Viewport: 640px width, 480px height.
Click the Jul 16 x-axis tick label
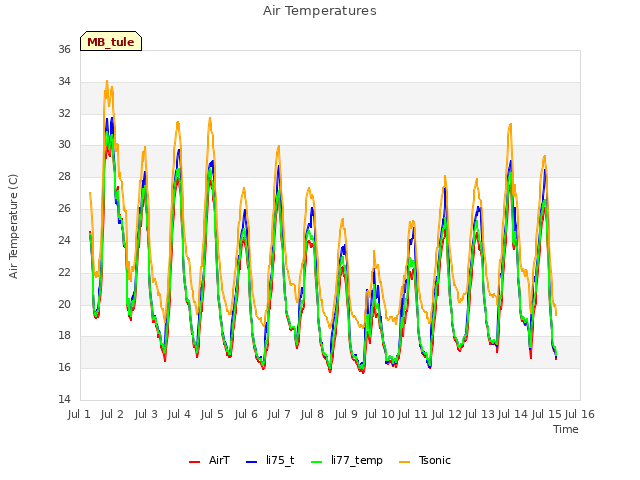[x=580, y=414]
